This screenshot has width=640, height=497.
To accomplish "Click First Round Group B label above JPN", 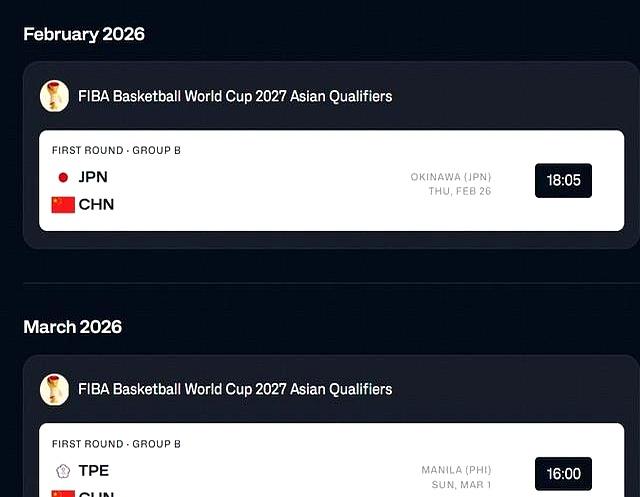I will click(116, 150).
